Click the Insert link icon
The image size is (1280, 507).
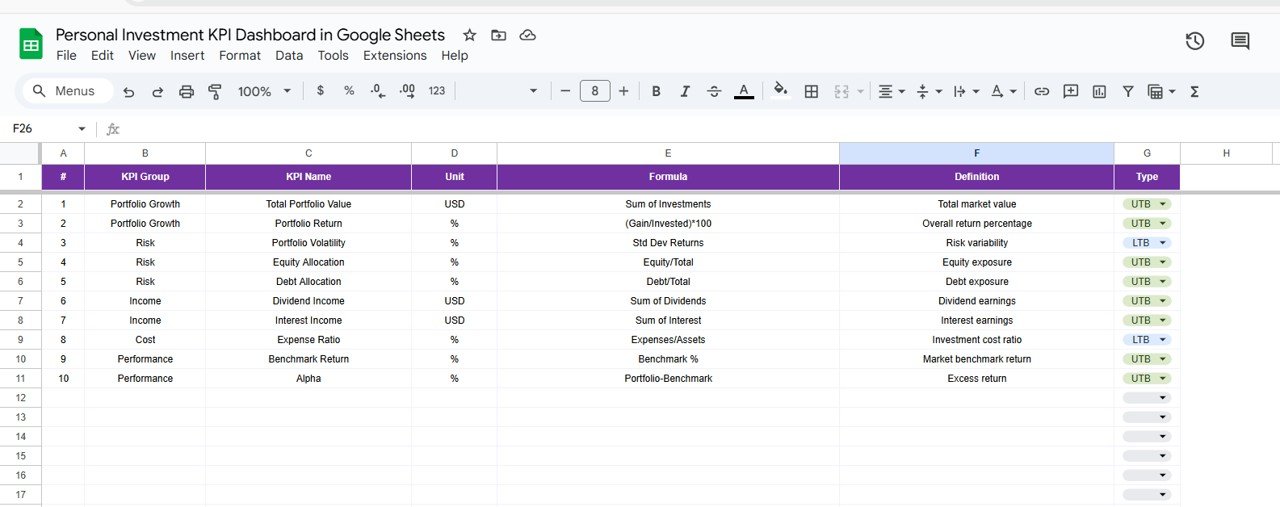coord(1041,91)
